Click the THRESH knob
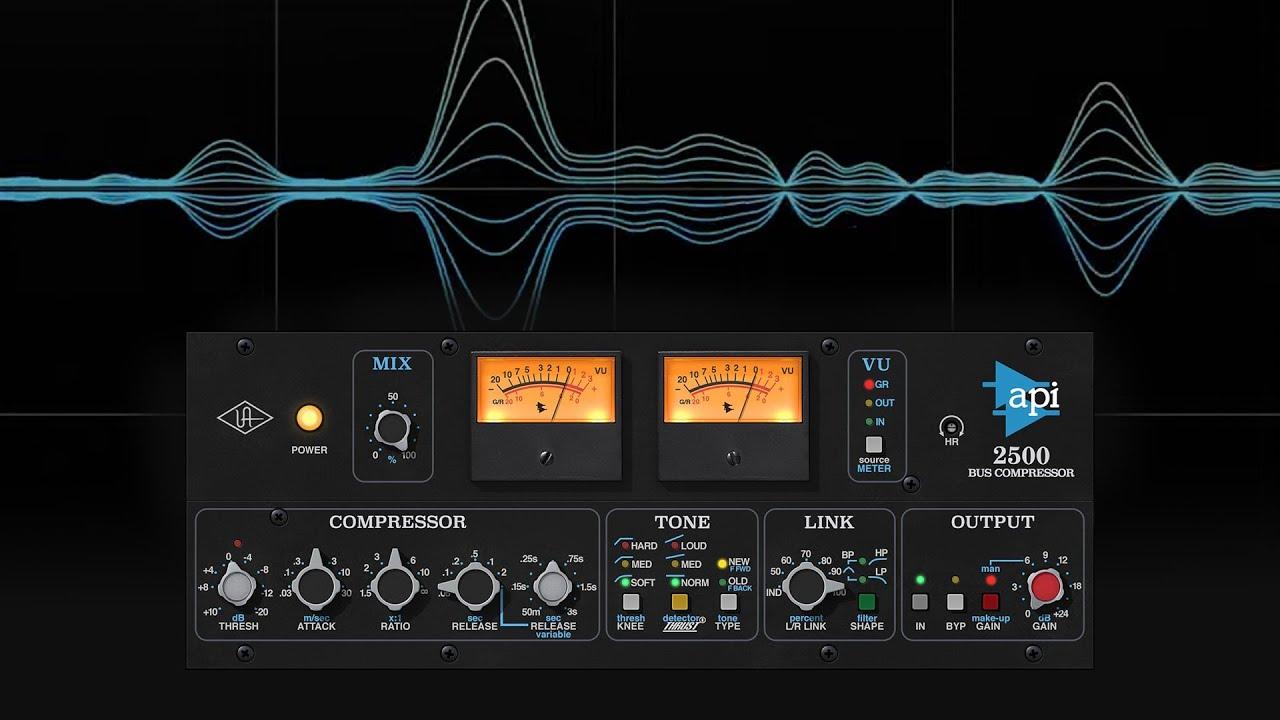The image size is (1280, 720). pos(238,586)
